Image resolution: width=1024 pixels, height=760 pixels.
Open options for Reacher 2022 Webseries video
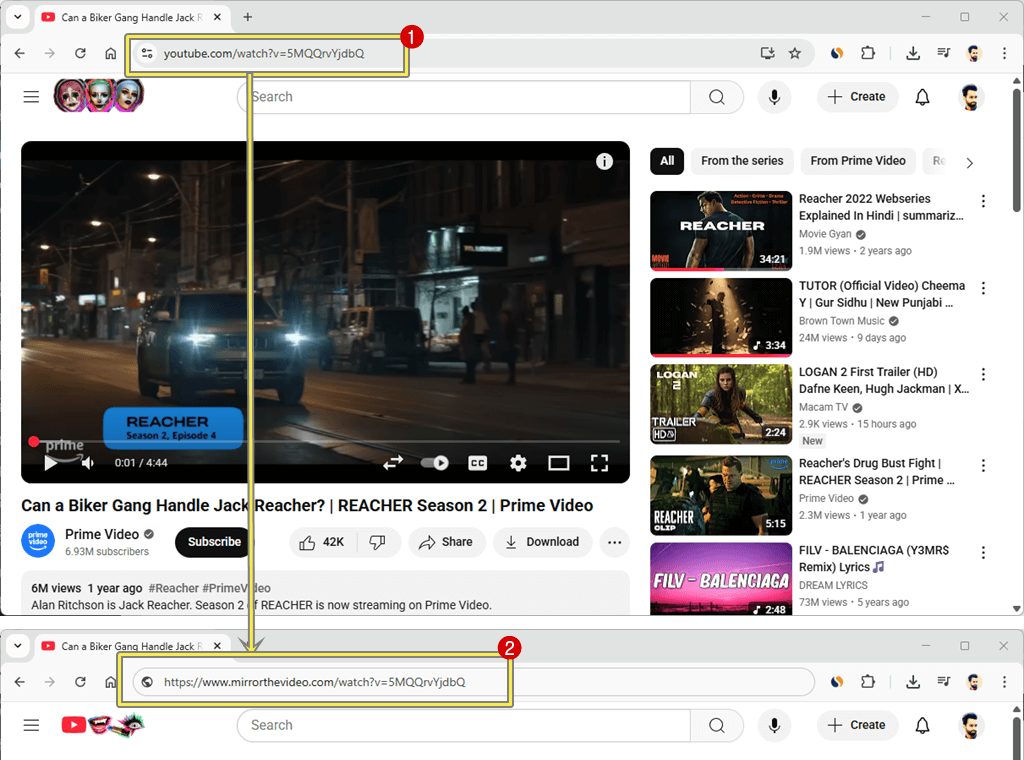983,200
